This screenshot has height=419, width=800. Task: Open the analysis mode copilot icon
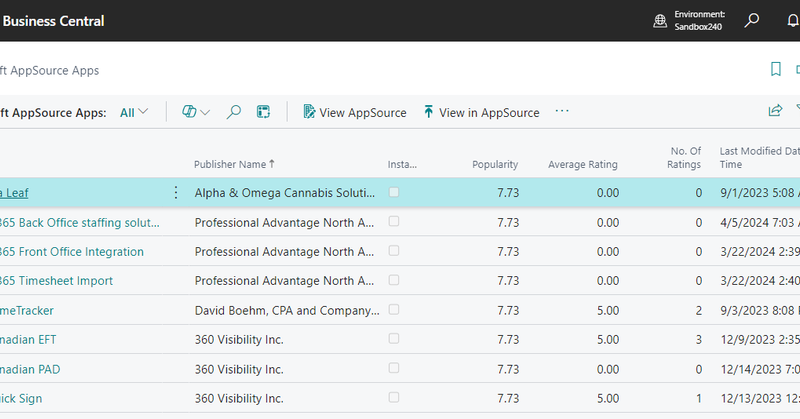pyautogui.click(x=189, y=112)
